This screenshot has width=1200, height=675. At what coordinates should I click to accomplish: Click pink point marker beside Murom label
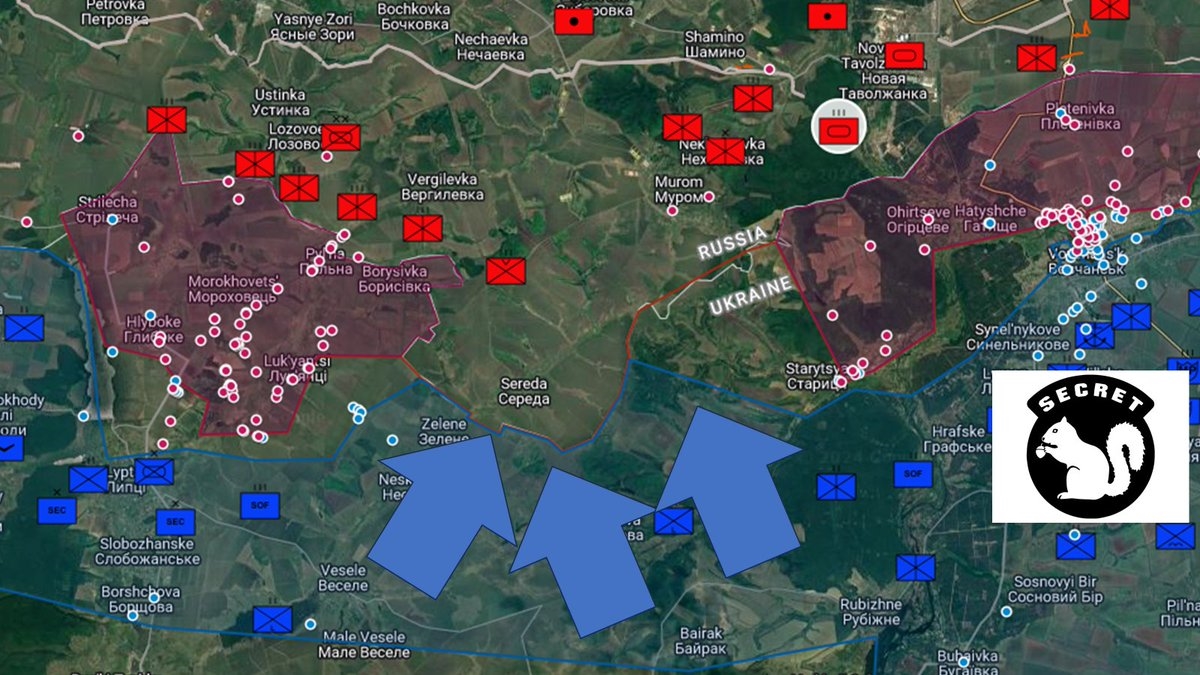709,196
